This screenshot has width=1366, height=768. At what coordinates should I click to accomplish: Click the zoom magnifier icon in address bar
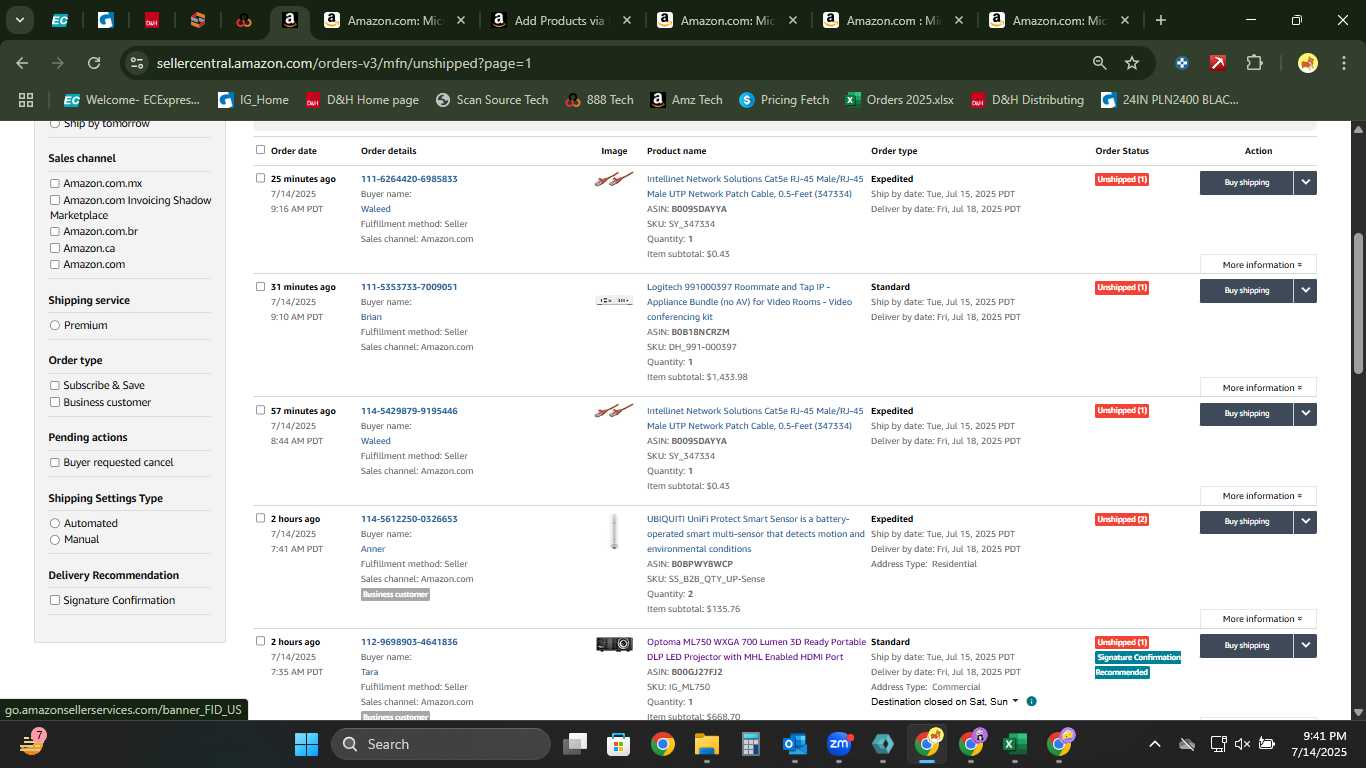pos(1099,63)
